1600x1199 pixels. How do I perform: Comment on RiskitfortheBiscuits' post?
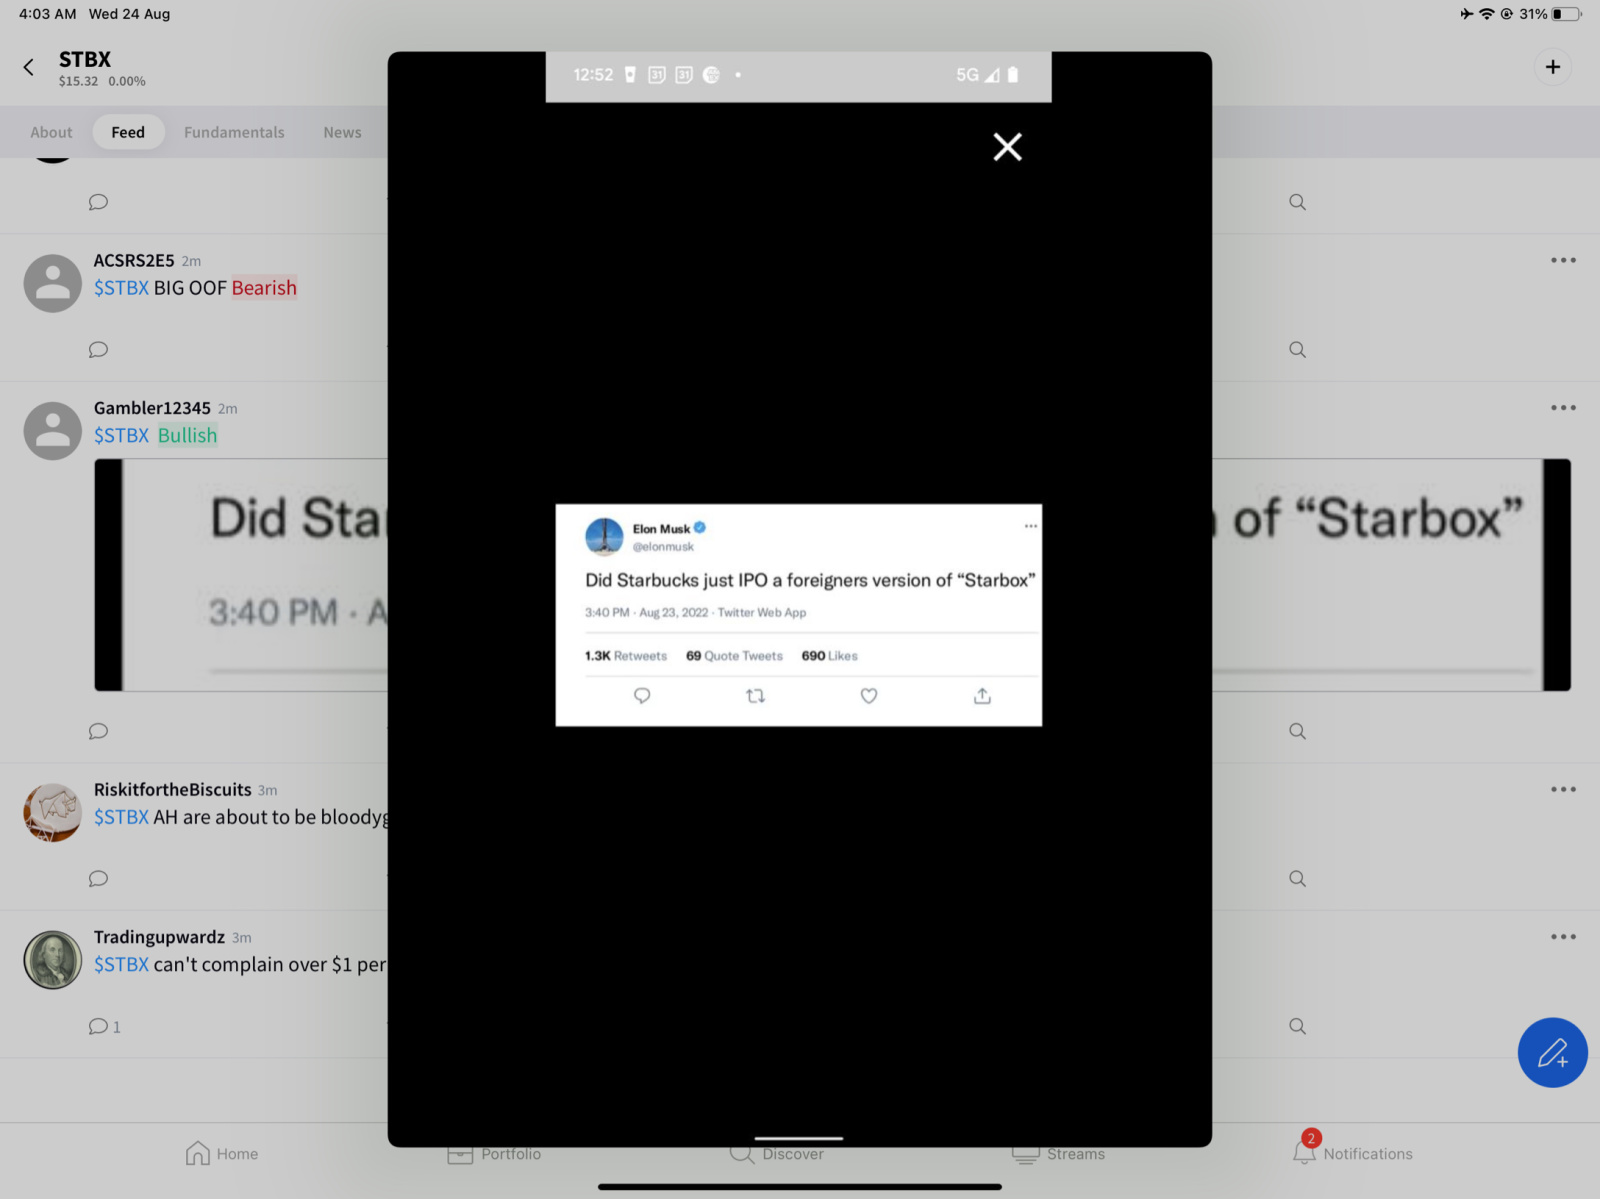(x=98, y=878)
